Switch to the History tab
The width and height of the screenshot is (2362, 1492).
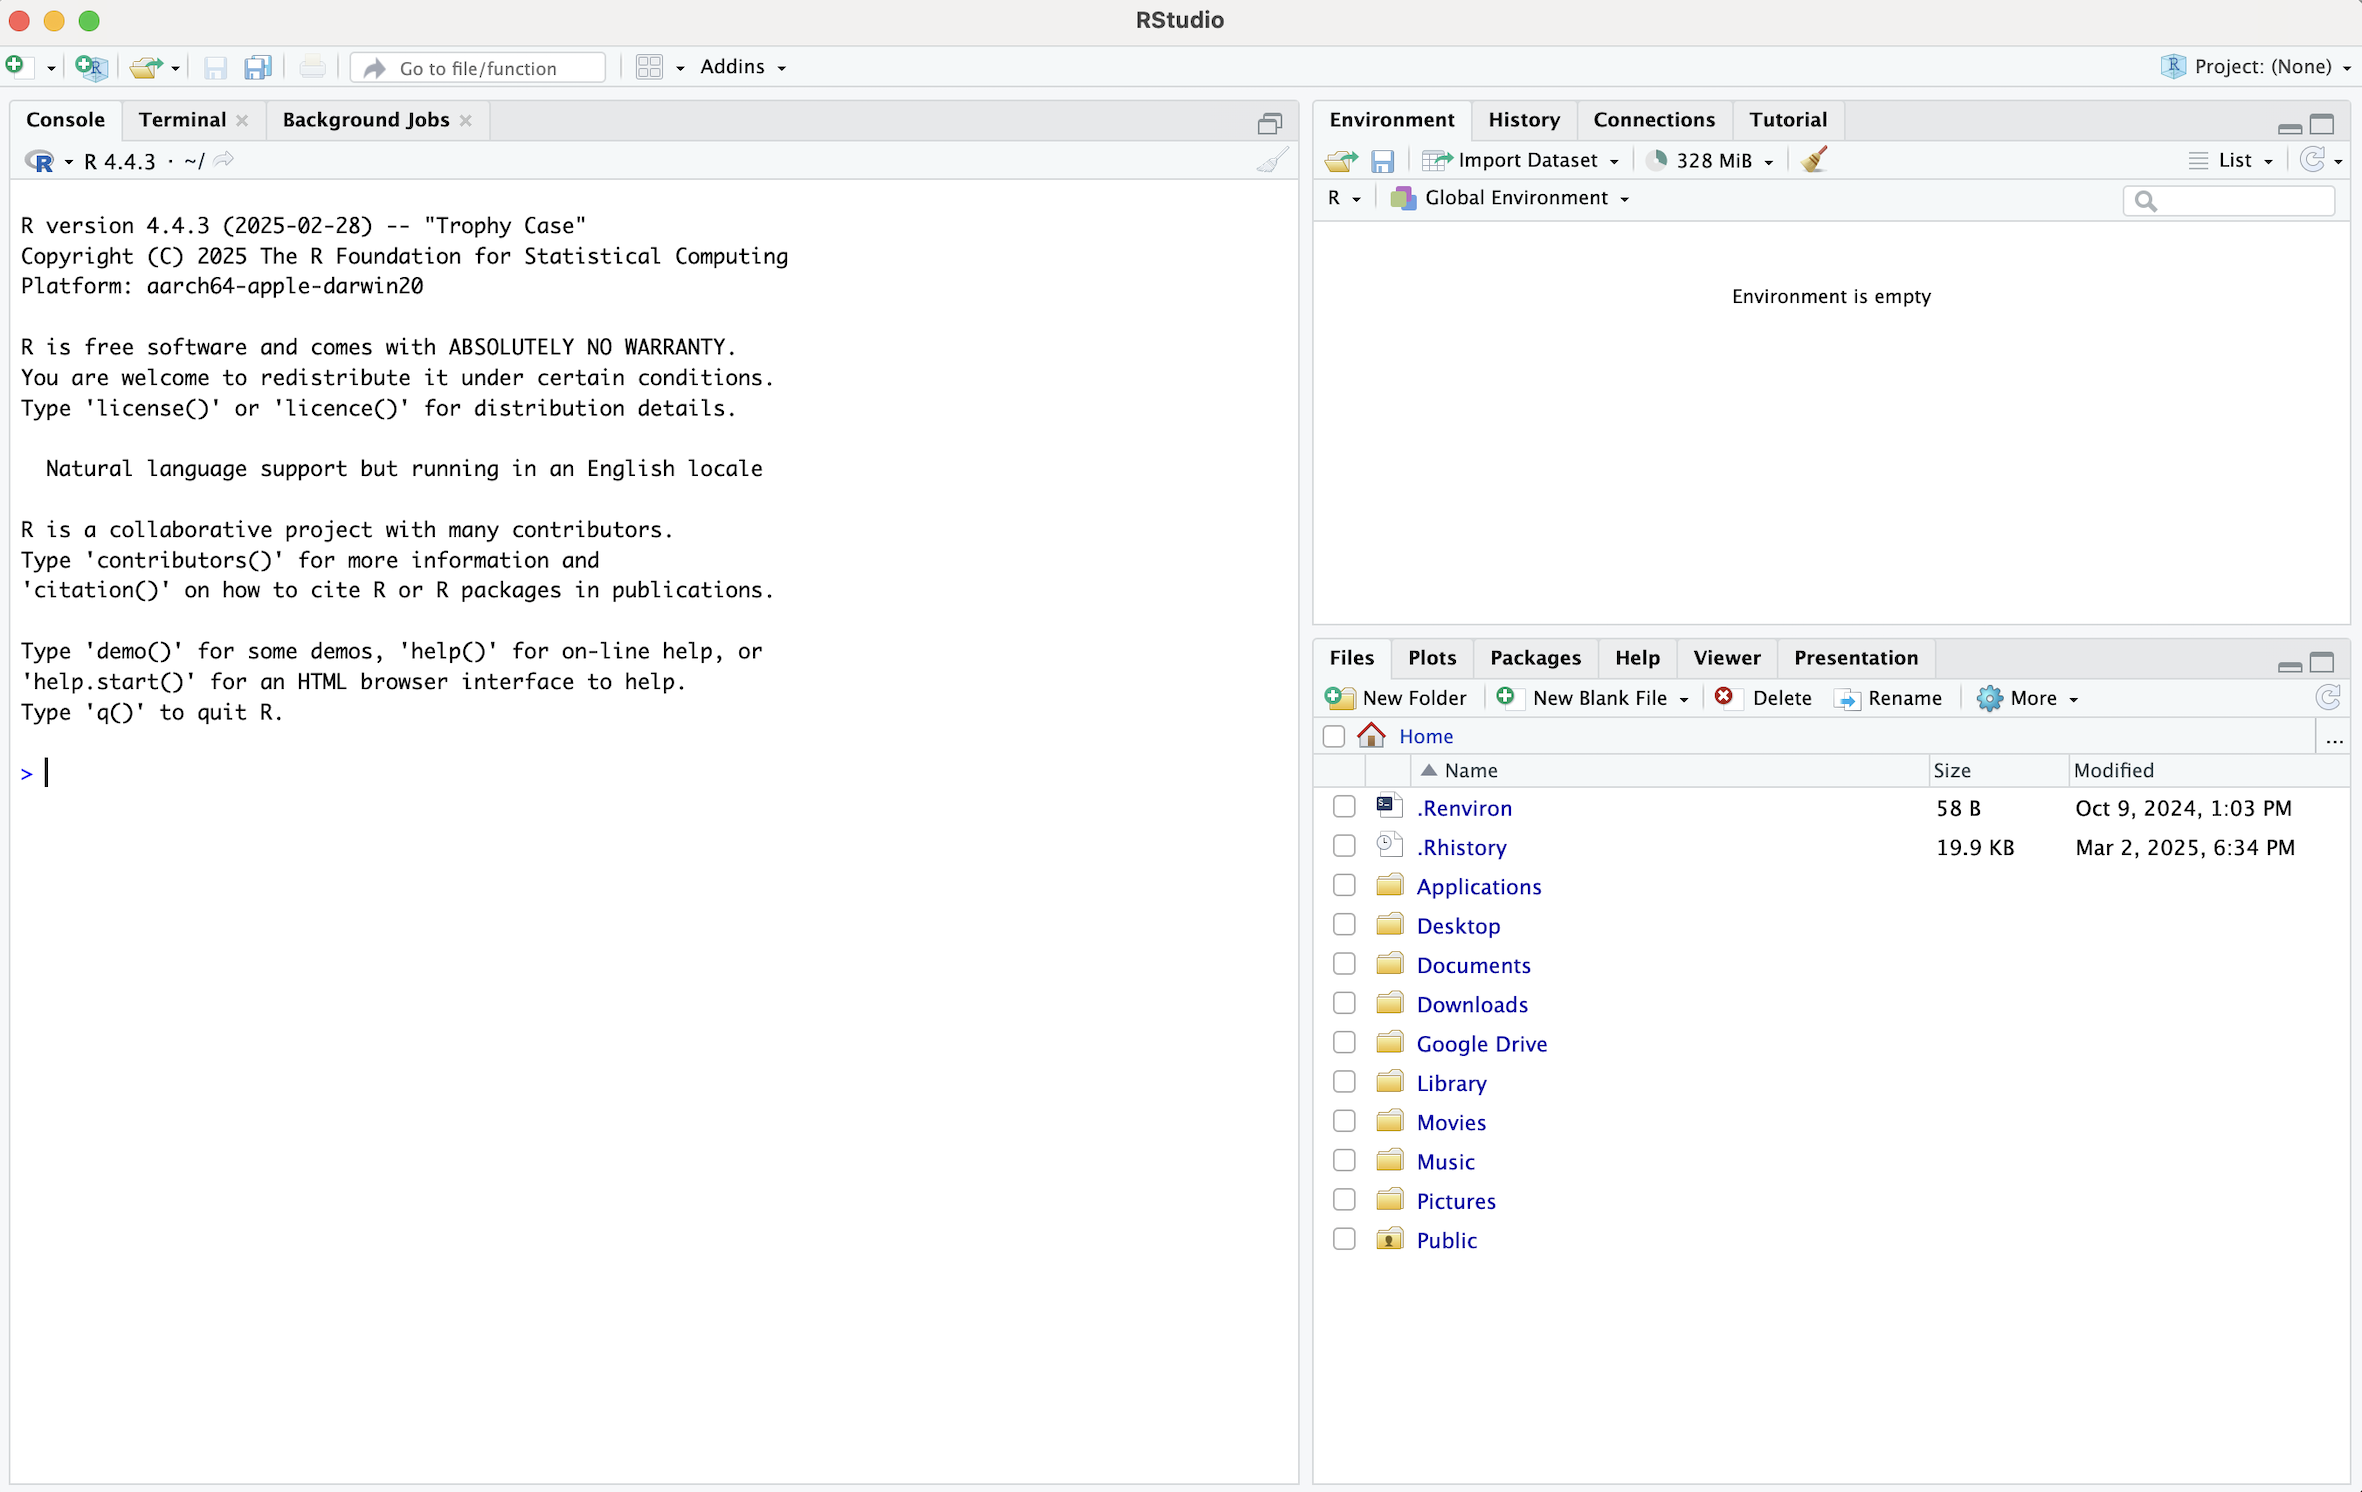[1523, 119]
